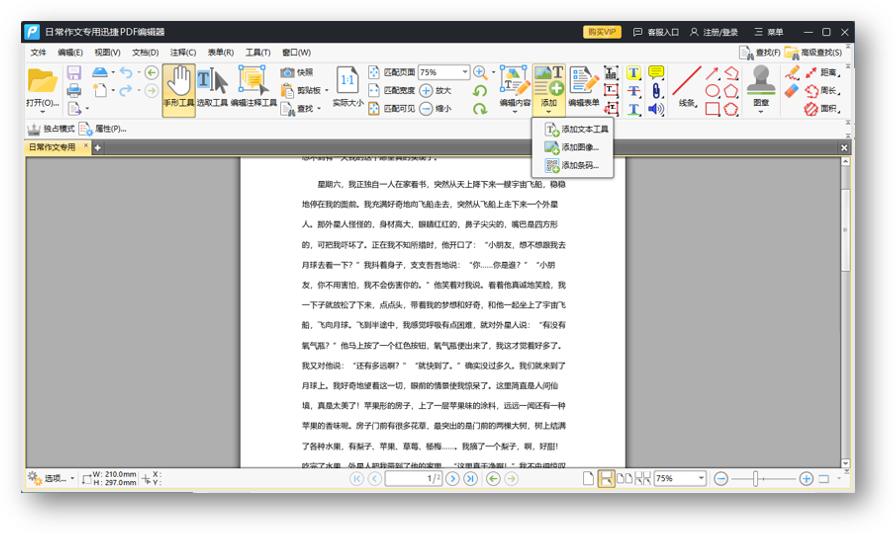The image size is (896, 534).
Task: Open the 注释(C) menu
Action: [x=183, y=52]
